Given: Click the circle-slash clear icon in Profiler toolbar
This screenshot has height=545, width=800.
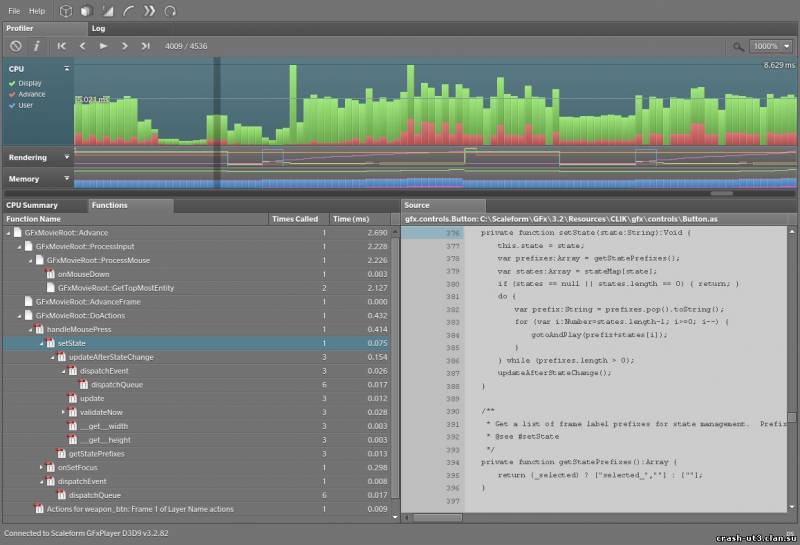Looking at the screenshot, I should point(16,46).
